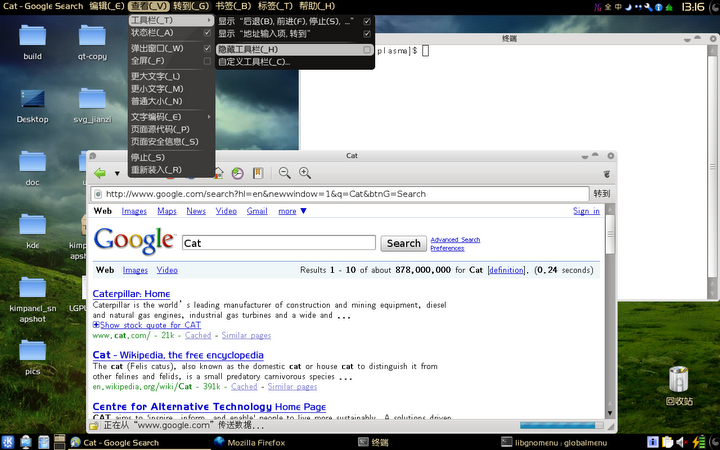The height and width of the screenshot is (450, 720).
Task: Expand the 工具栏(_T) submenu
Action: click(171, 20)
